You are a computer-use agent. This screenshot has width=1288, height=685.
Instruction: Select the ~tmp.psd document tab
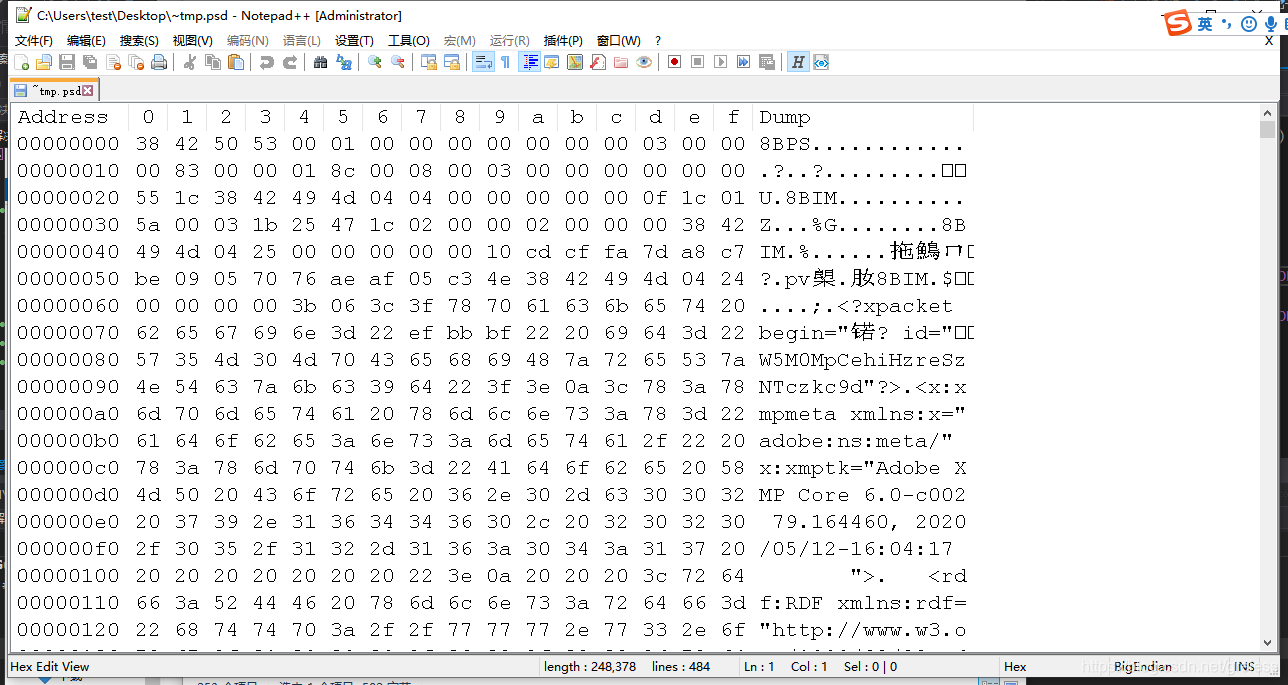click(x=54, y=90)
